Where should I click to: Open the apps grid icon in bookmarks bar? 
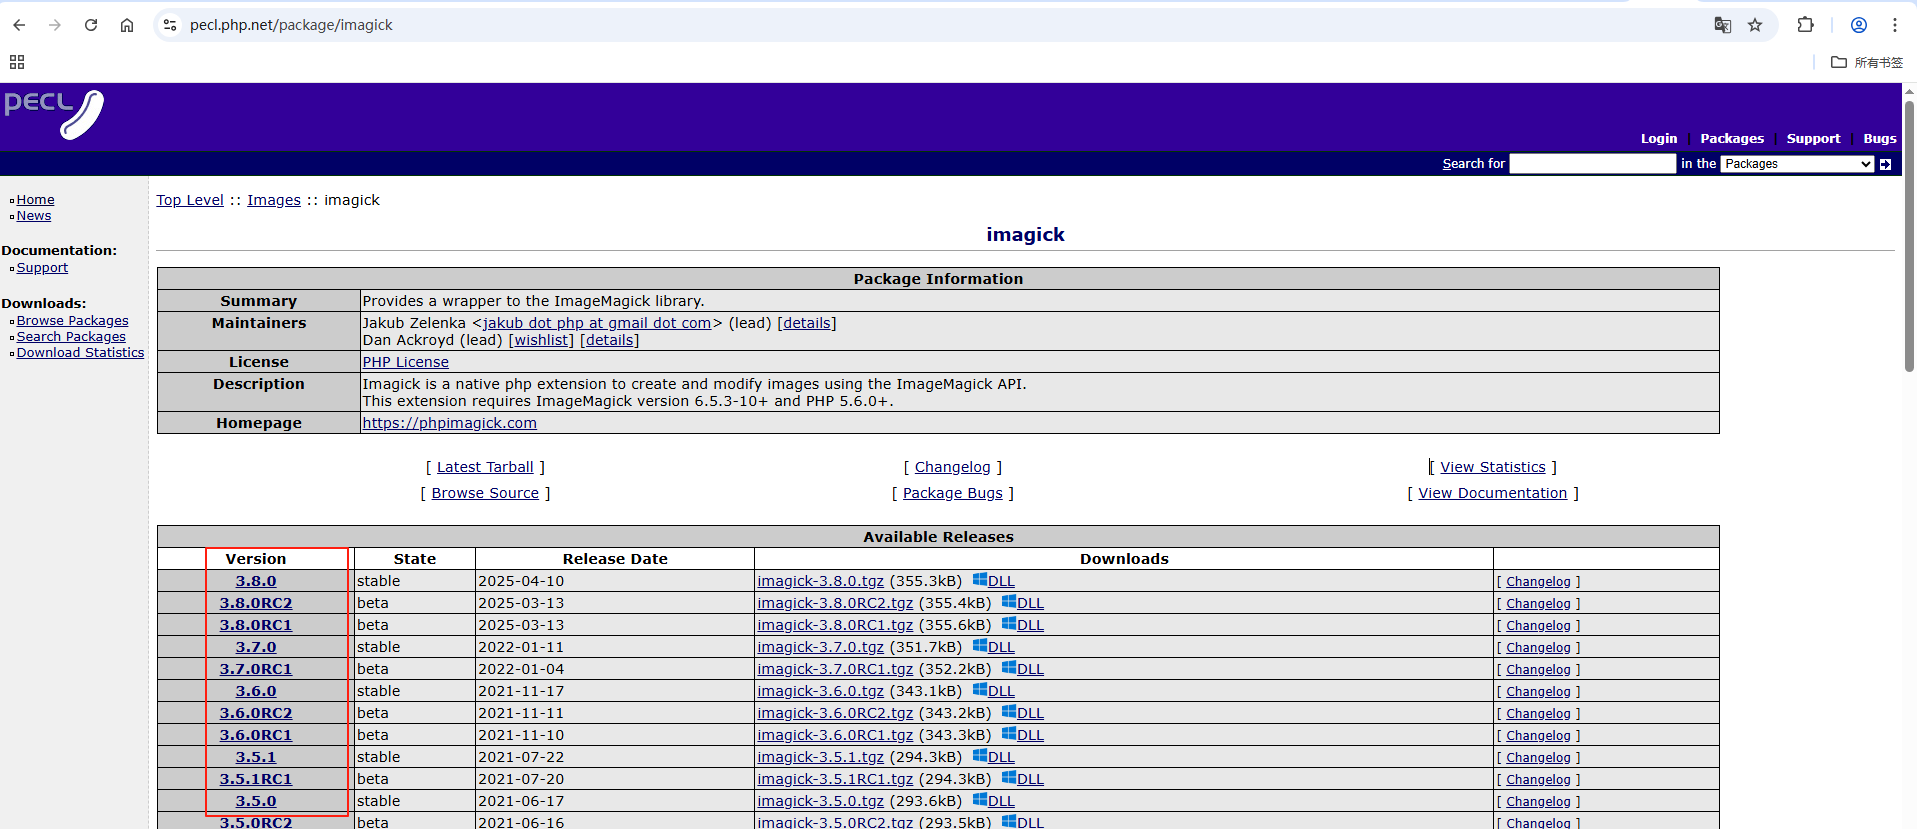coord(17,62)
